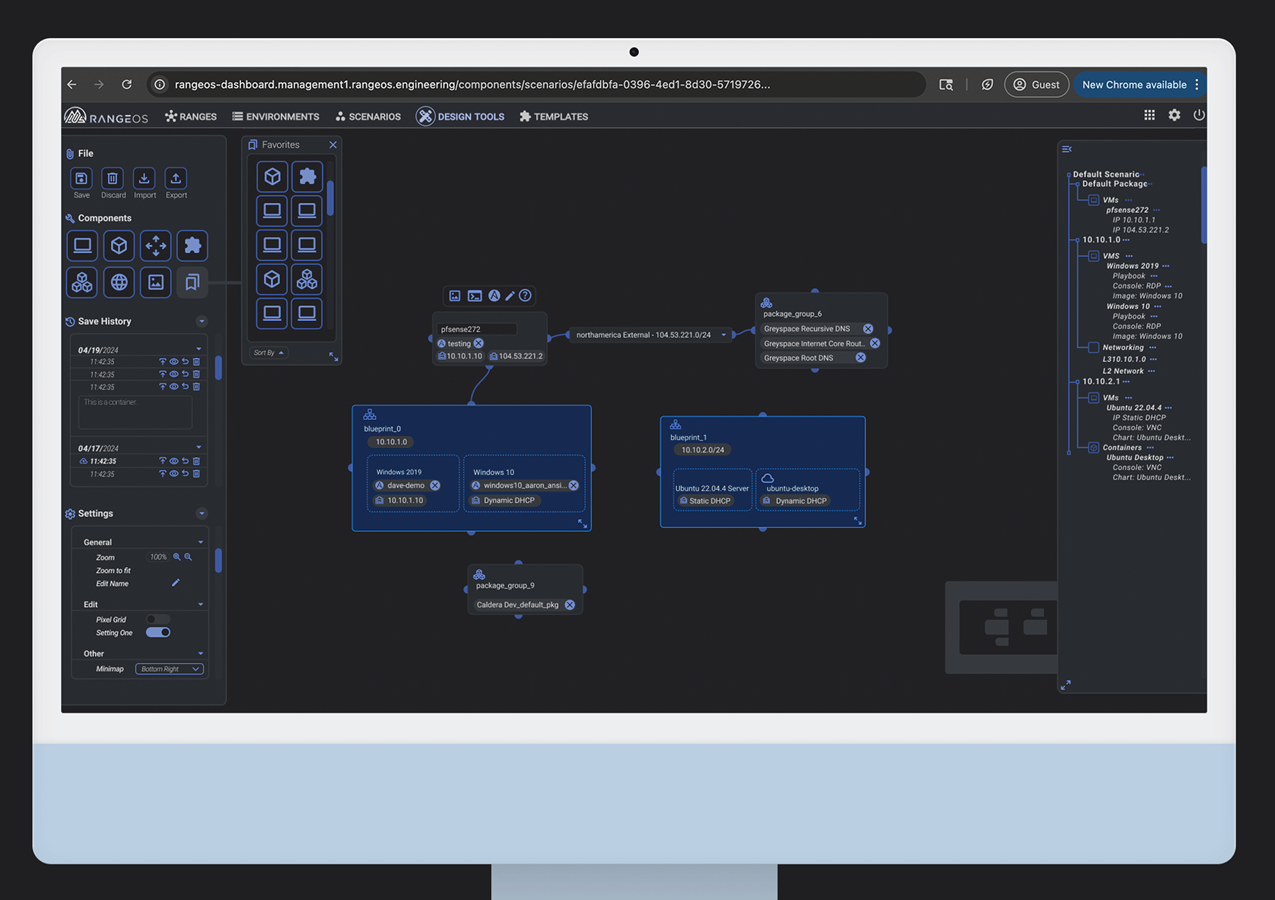Open the northamerica External network dropdown
The image size is (1275, 900).
[x=650, y=335]
